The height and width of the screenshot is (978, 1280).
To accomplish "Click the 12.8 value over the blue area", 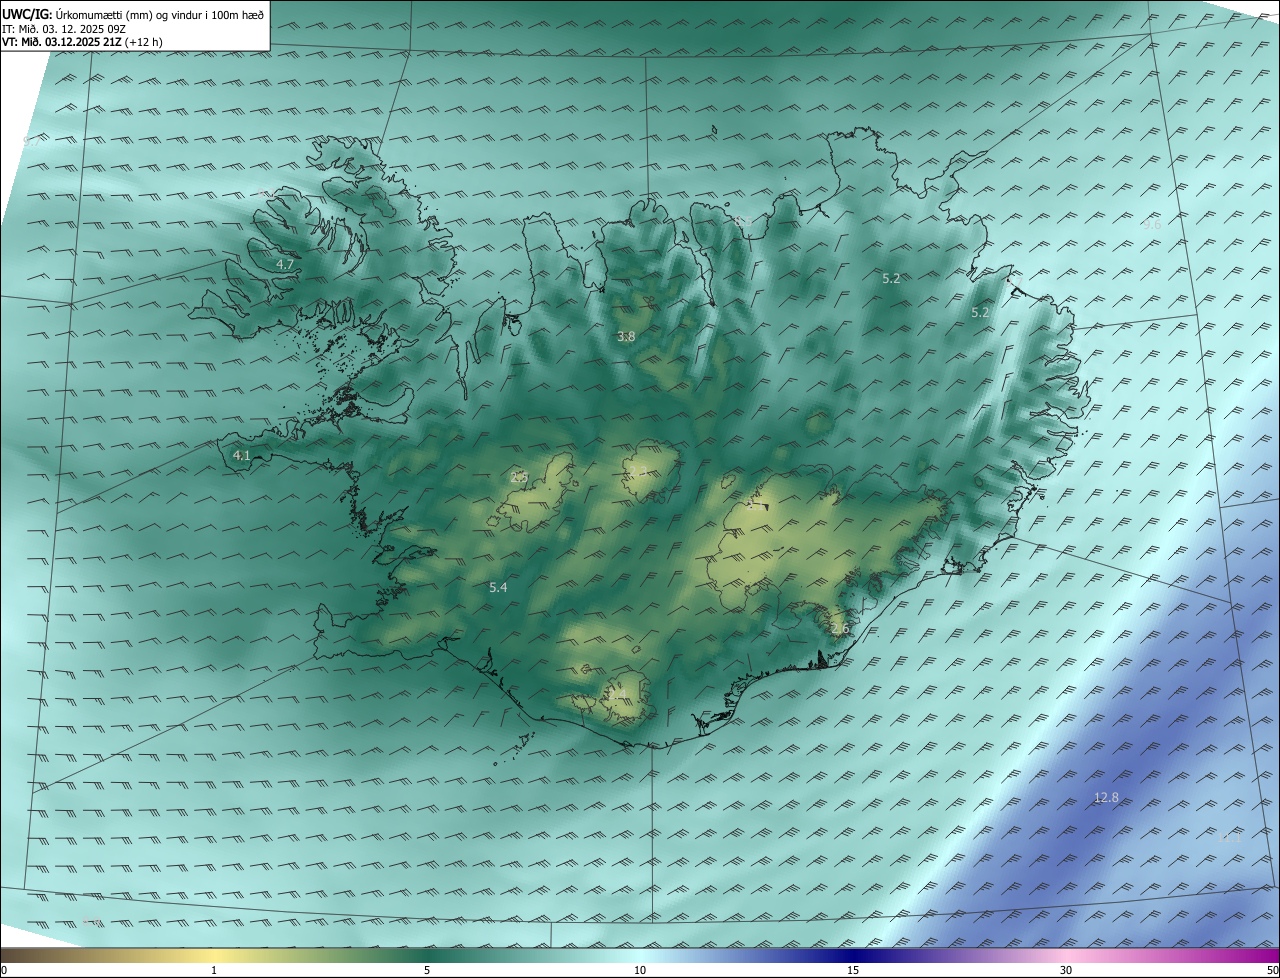I will [1106, 797].
